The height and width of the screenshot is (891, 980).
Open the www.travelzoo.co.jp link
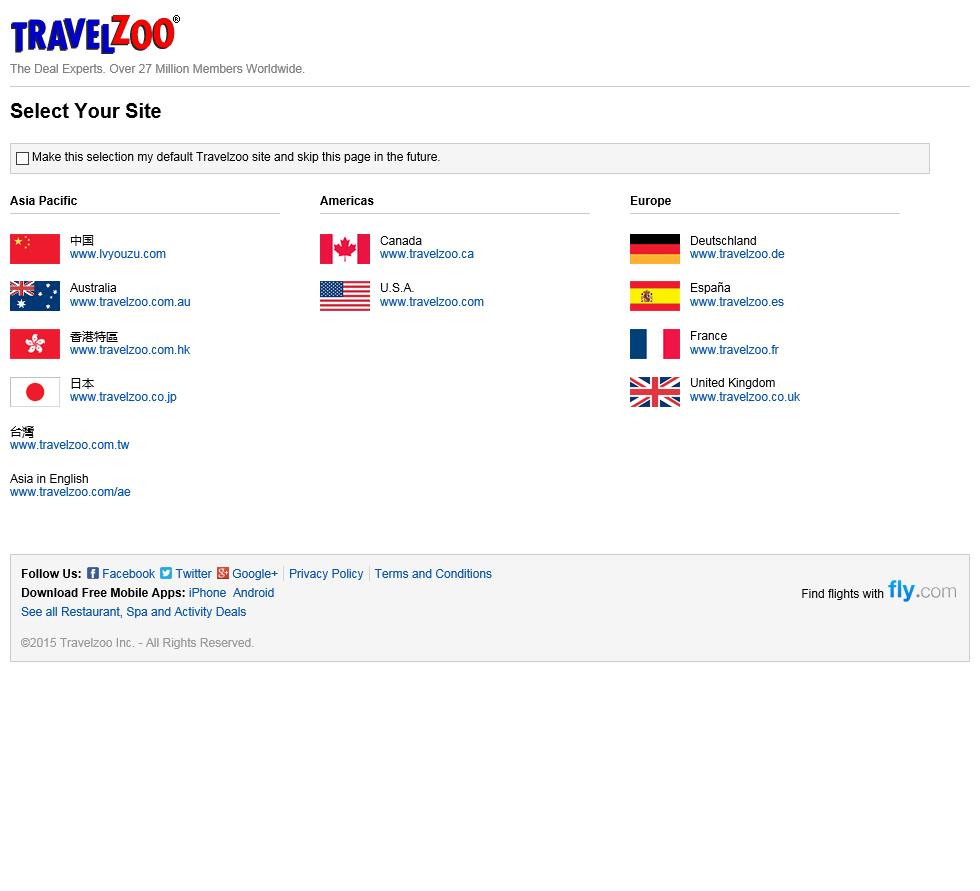(x=123, y=397)
